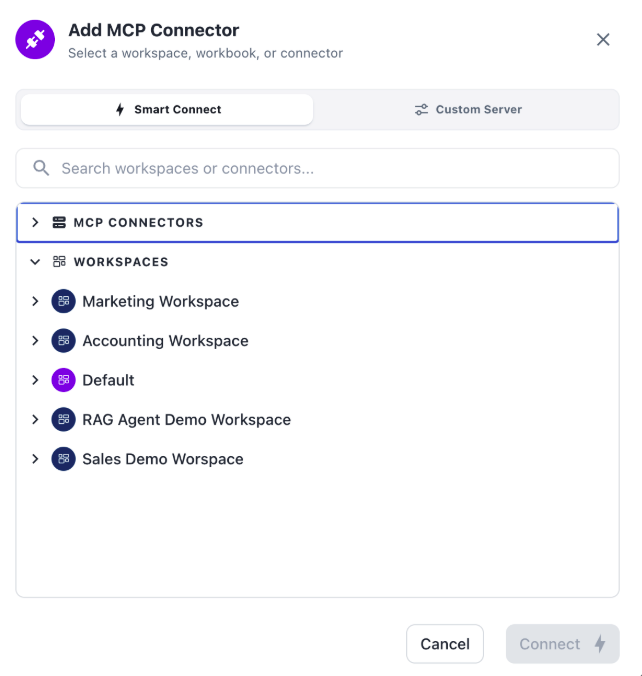This screenshot has width=642, height=676.
Task: Click the magnifier search icon
Action: click(x=41, y=168)
